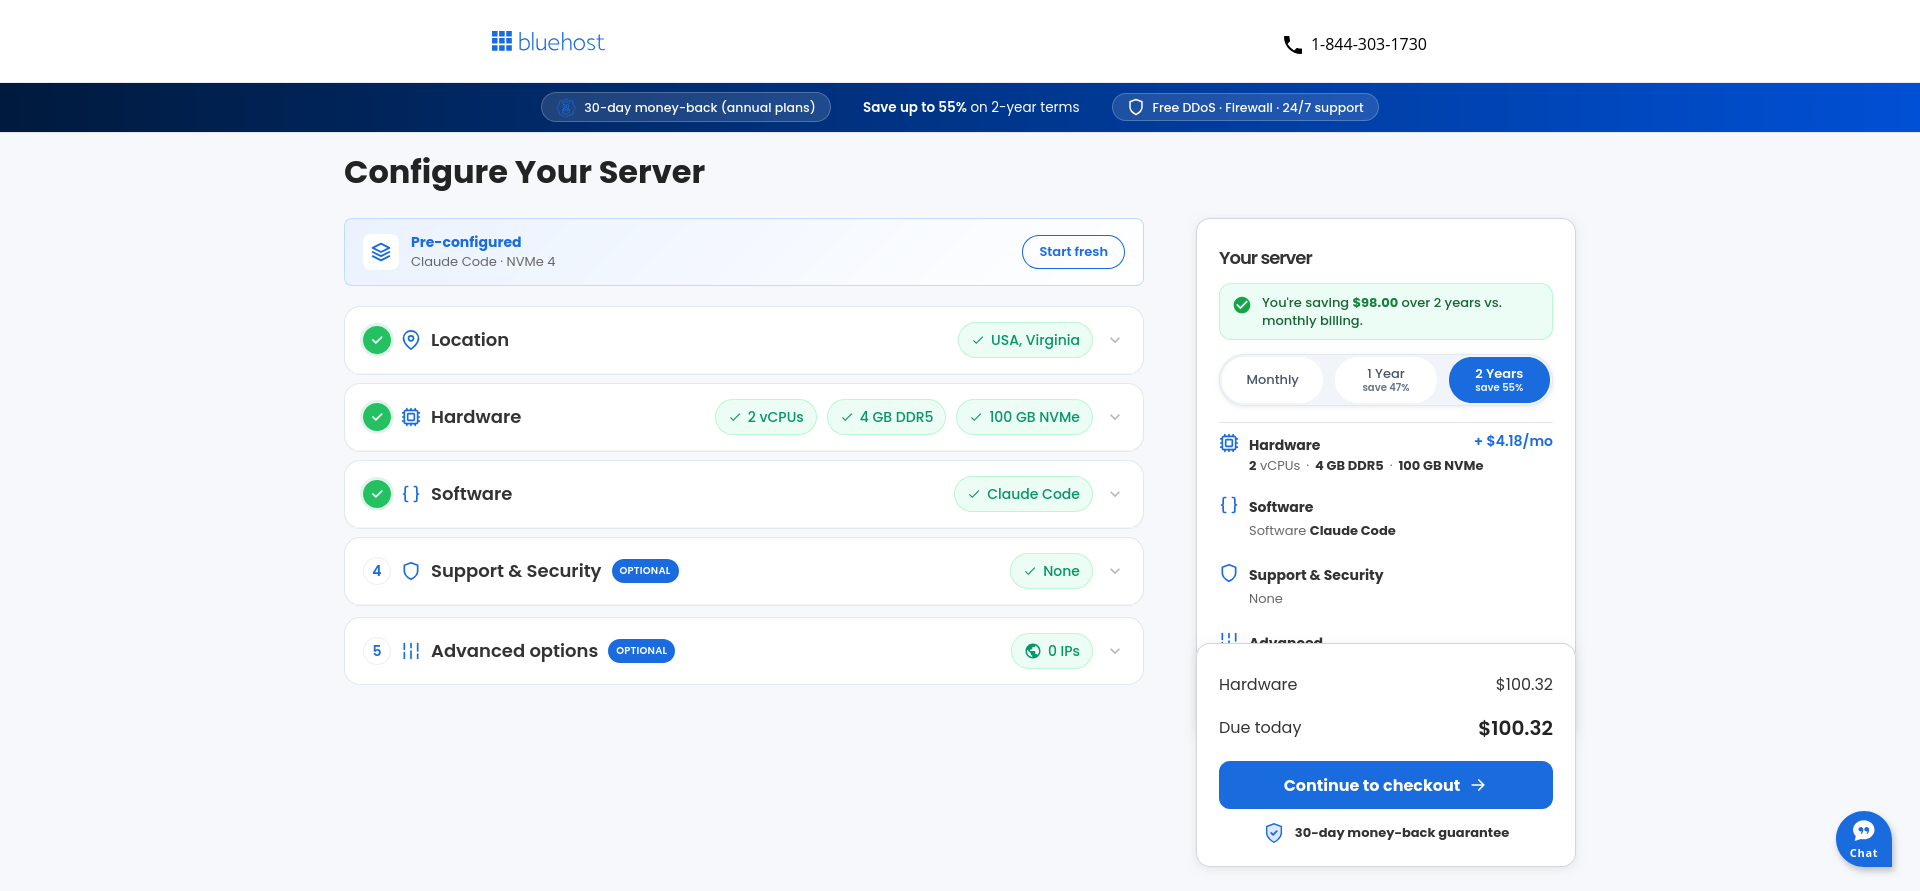Image resolution: width=1920 pixels, height=891 pixels.
Task: Open the Hardware row heading
Action: coord(476,417)
